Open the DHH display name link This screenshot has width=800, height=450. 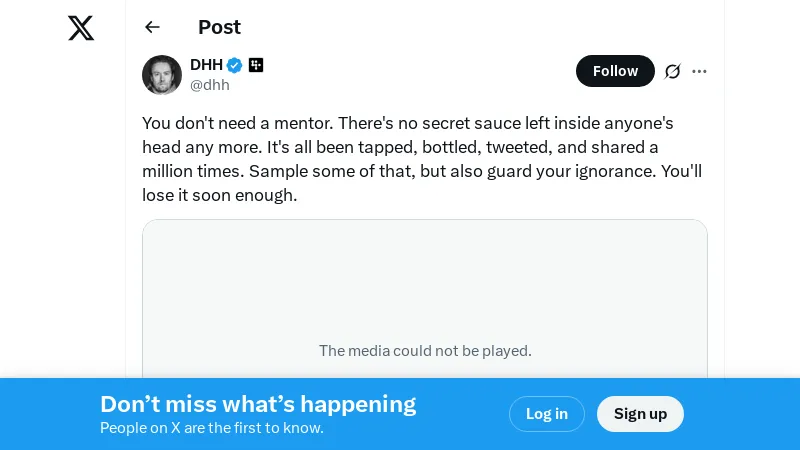click(x=206, y=65)
